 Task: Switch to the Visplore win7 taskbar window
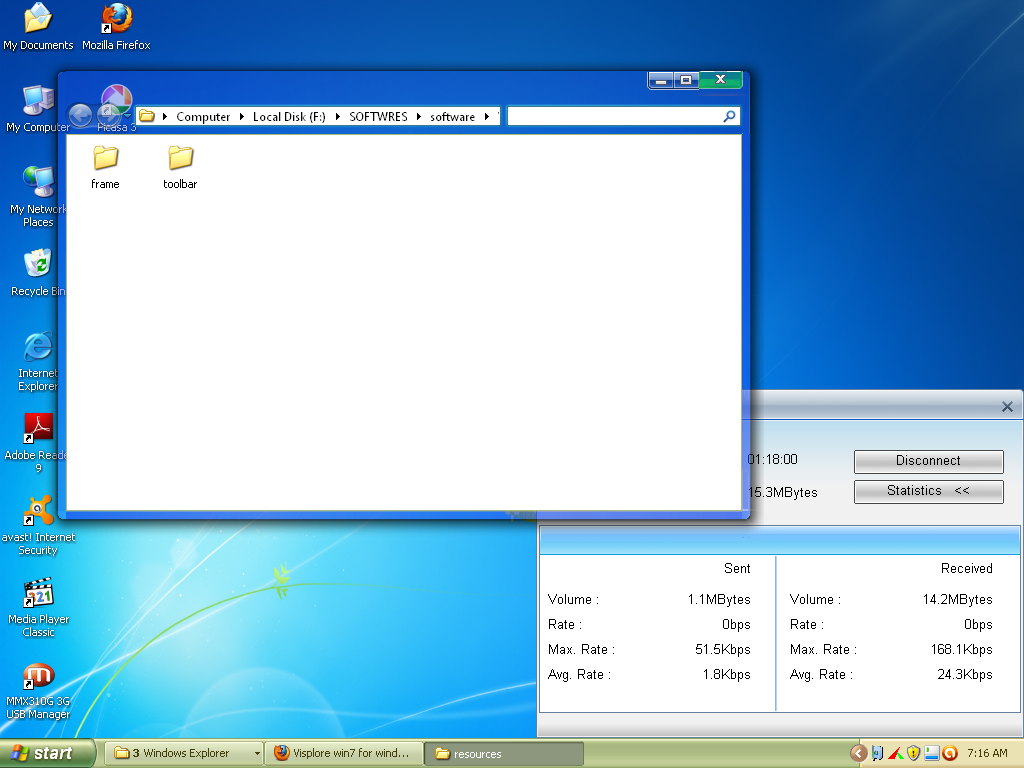point(345,753)
